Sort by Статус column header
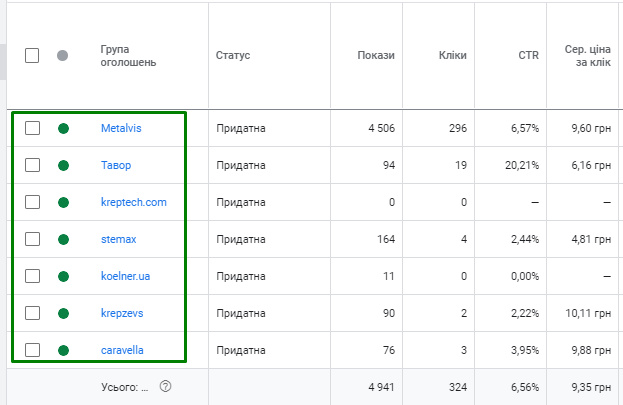This screenshot has height=405, width=623. click(233, 55)
